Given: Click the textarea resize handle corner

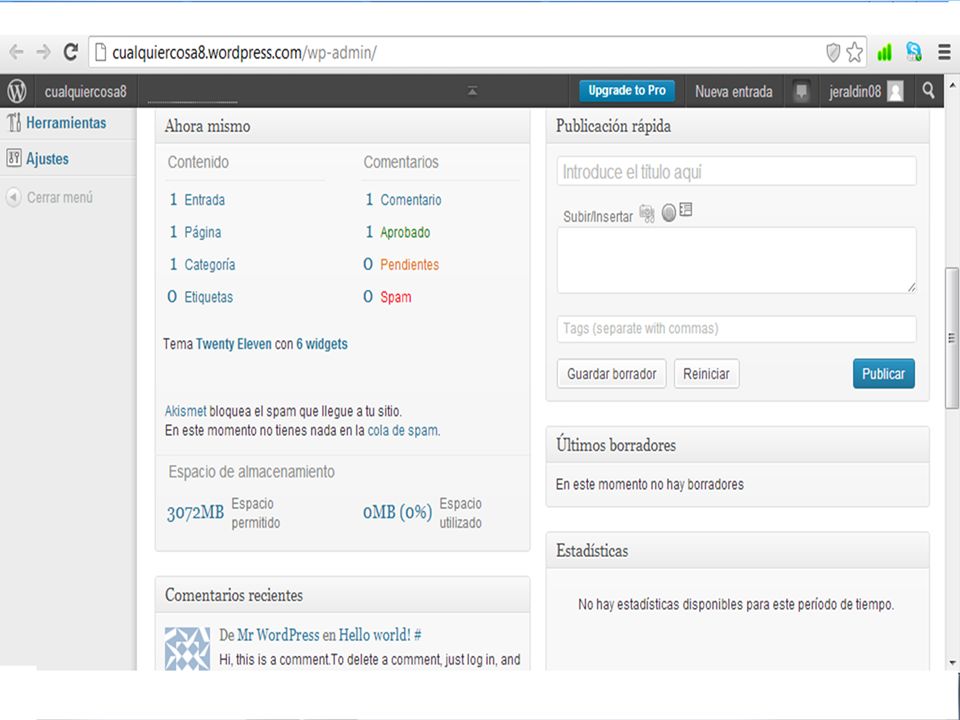Looking at the screenshot, I should (911, 288).
